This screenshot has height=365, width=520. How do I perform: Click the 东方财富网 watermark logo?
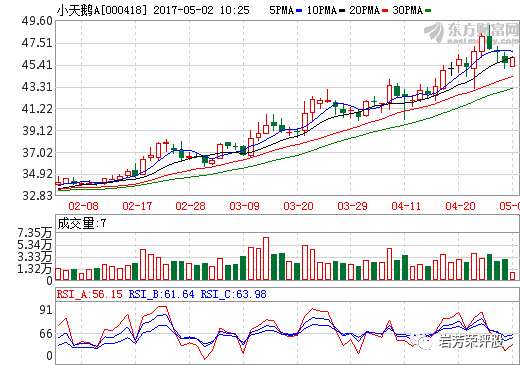pyautogui.click(x=471, y=33)
